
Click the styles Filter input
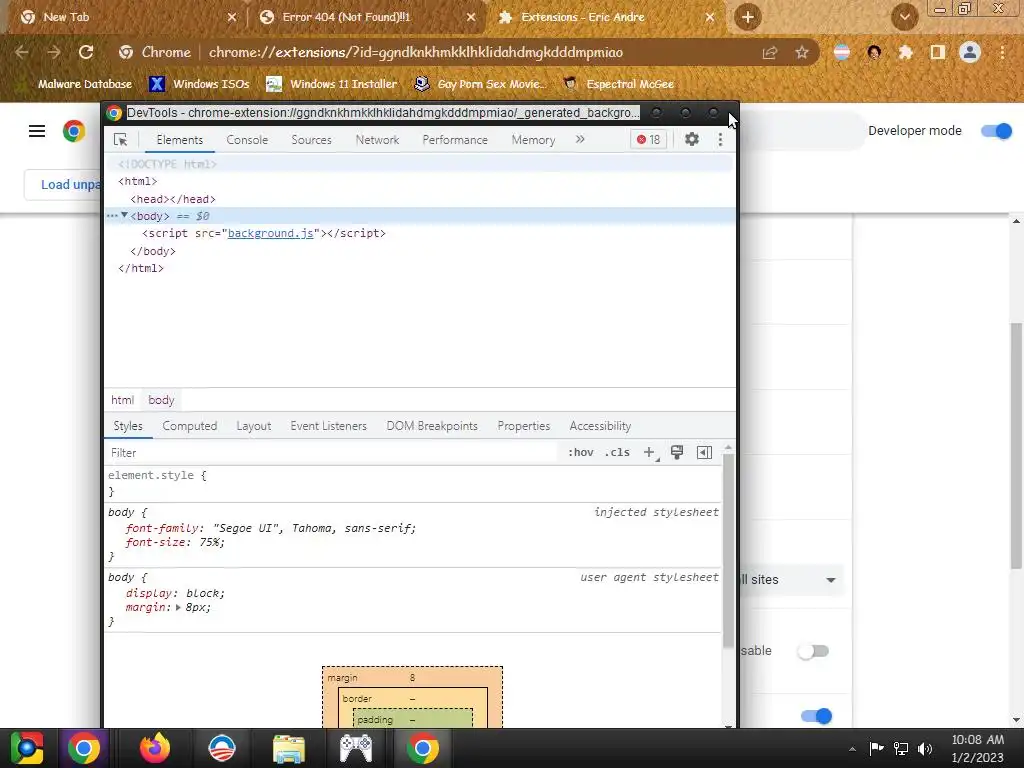pyautogui.click(x=332, y=453)
